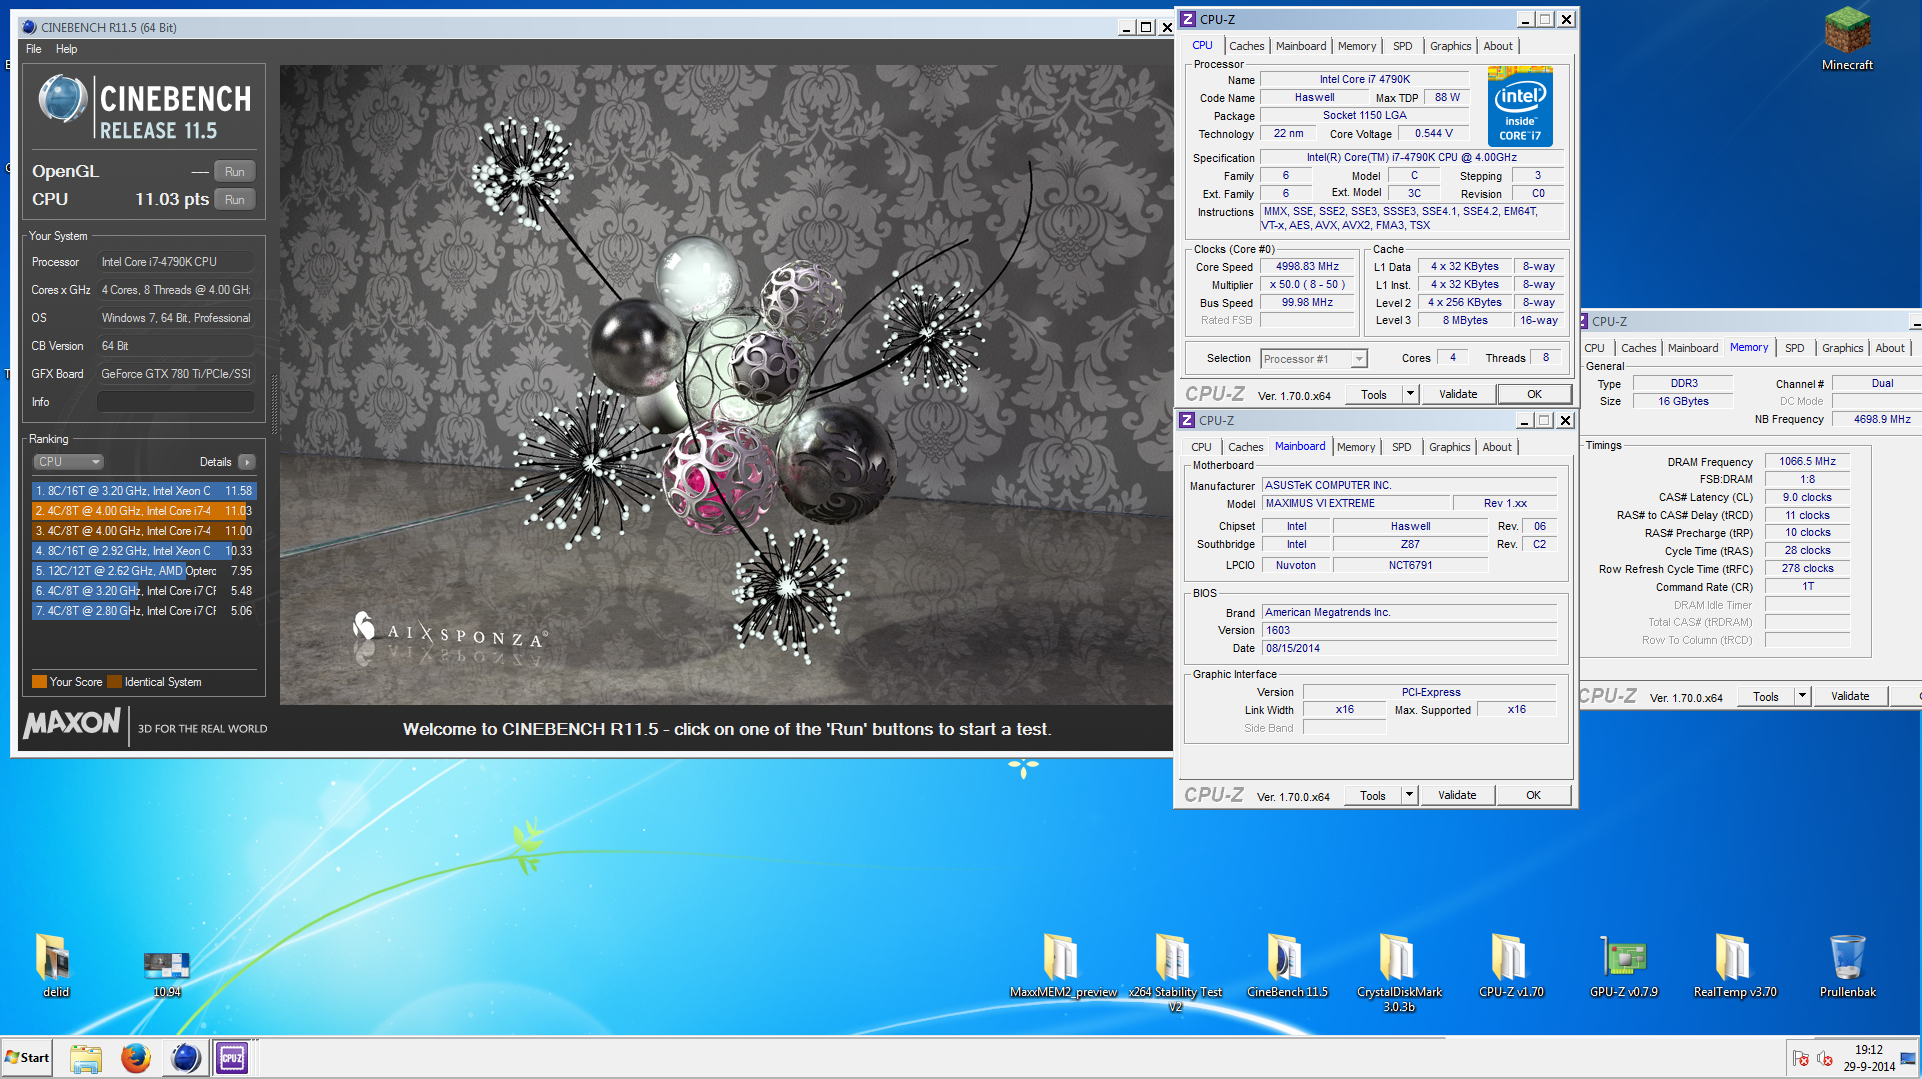Click the Cinebench Info input field

[176, 402]
